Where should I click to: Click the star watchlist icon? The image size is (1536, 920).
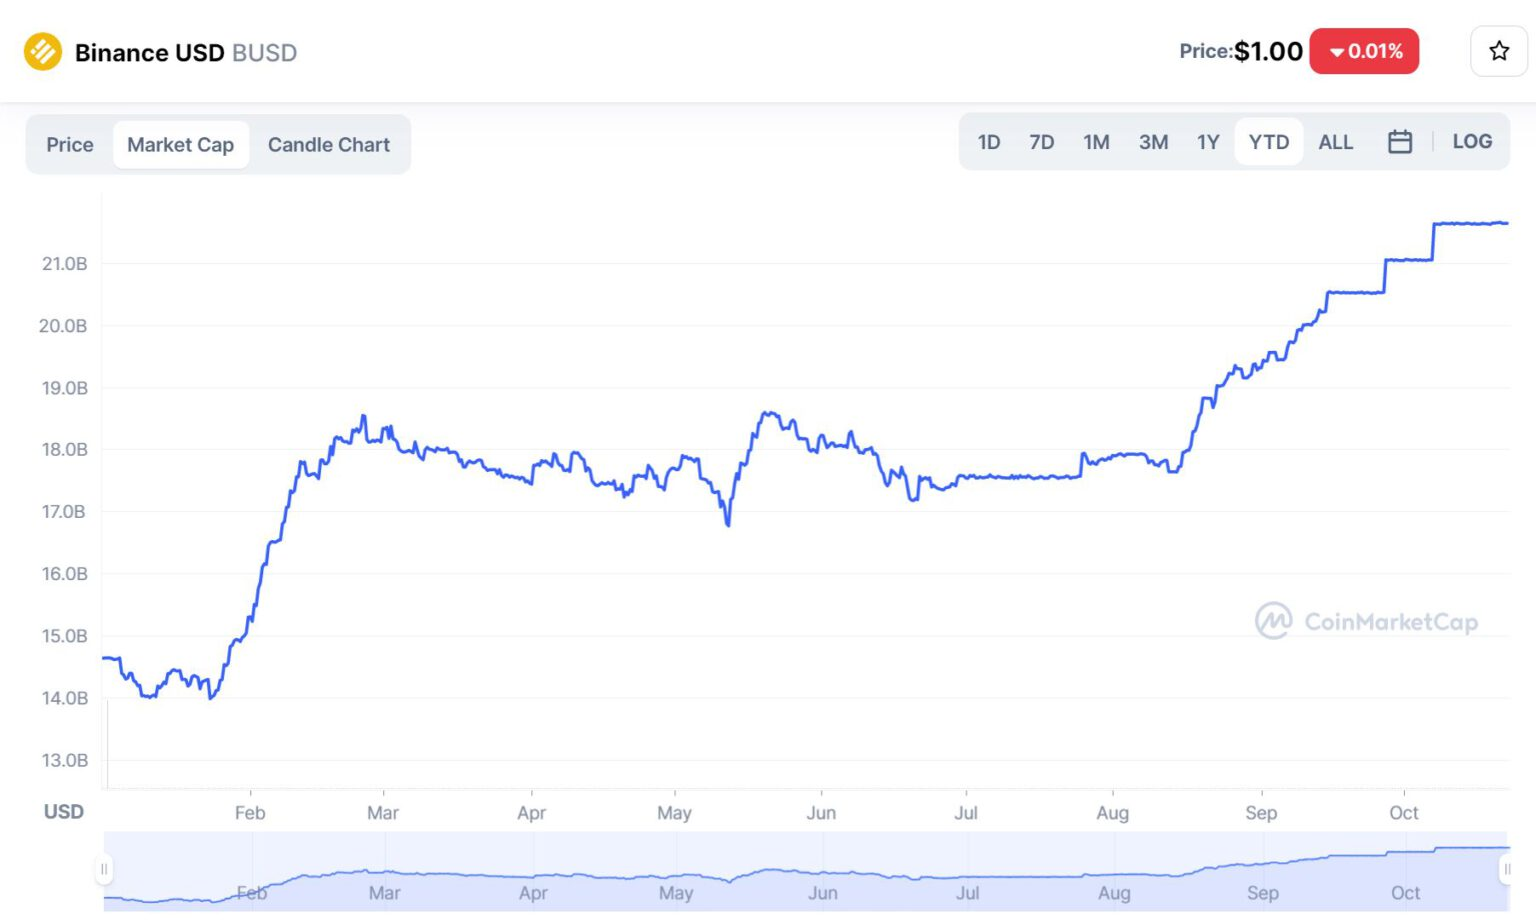tap(1498, 51)
